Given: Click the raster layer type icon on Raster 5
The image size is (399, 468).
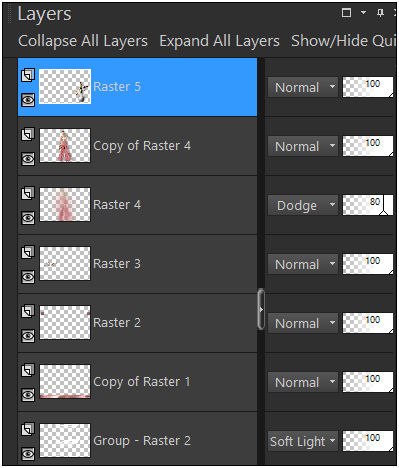Looking at the screenshot, I should tap(28, 75).
